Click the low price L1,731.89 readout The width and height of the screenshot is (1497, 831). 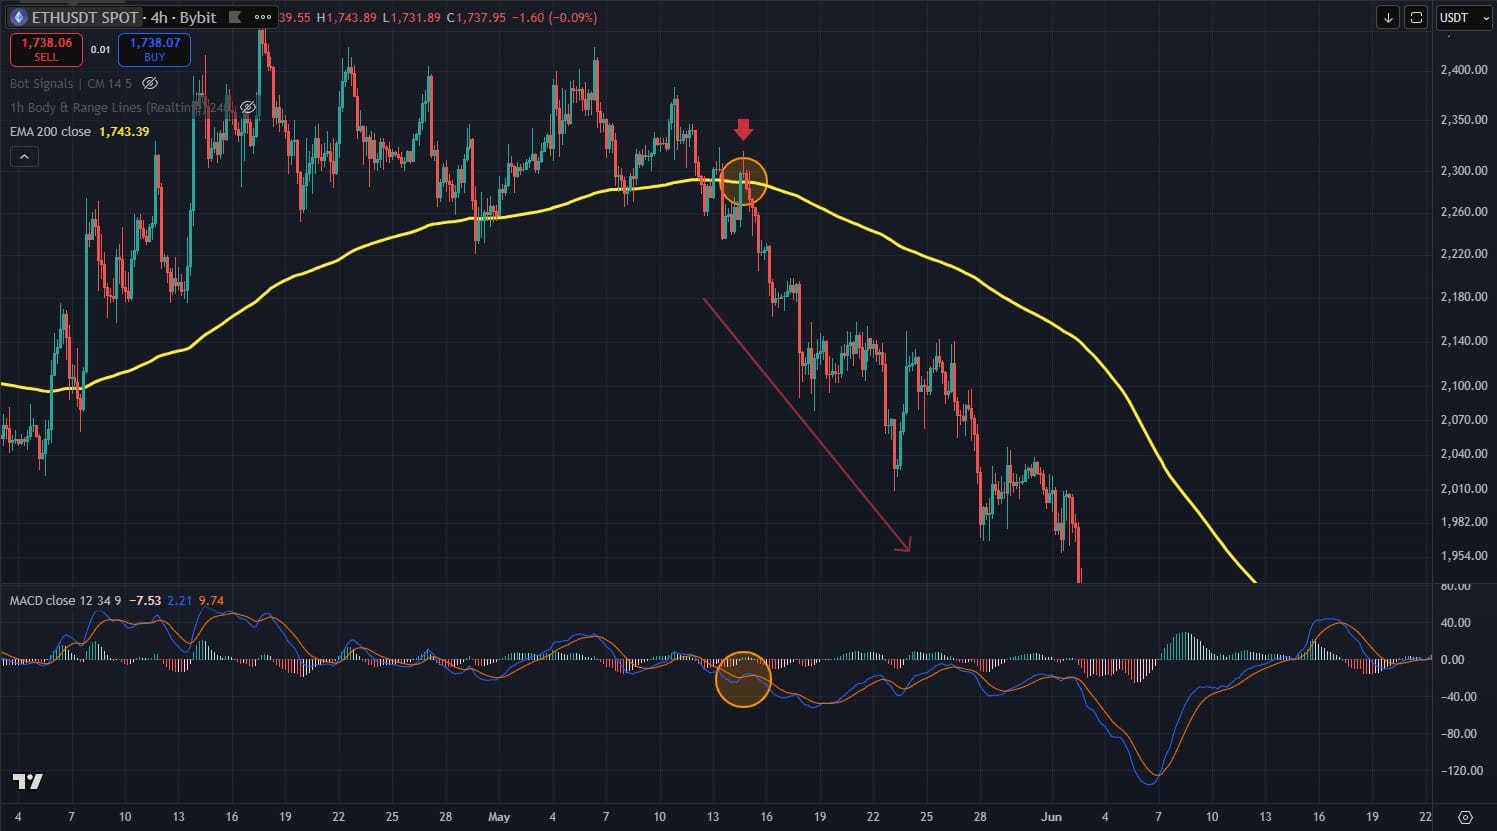pos(413,18)
